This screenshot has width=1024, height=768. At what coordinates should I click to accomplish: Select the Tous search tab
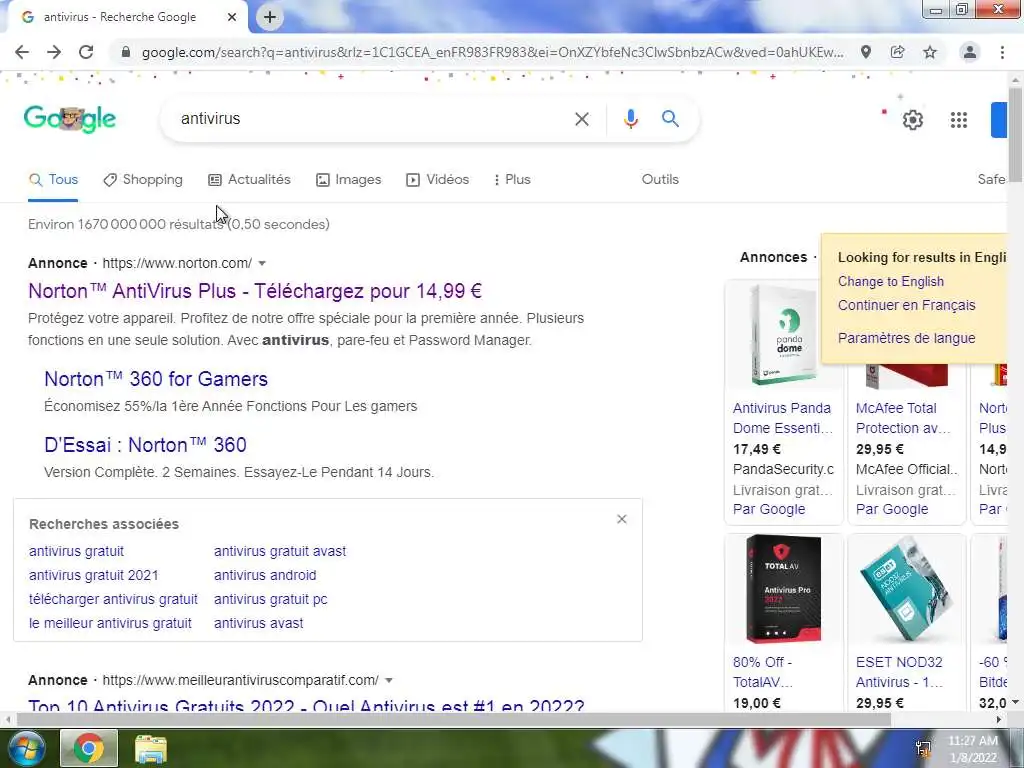coord(54,180)
